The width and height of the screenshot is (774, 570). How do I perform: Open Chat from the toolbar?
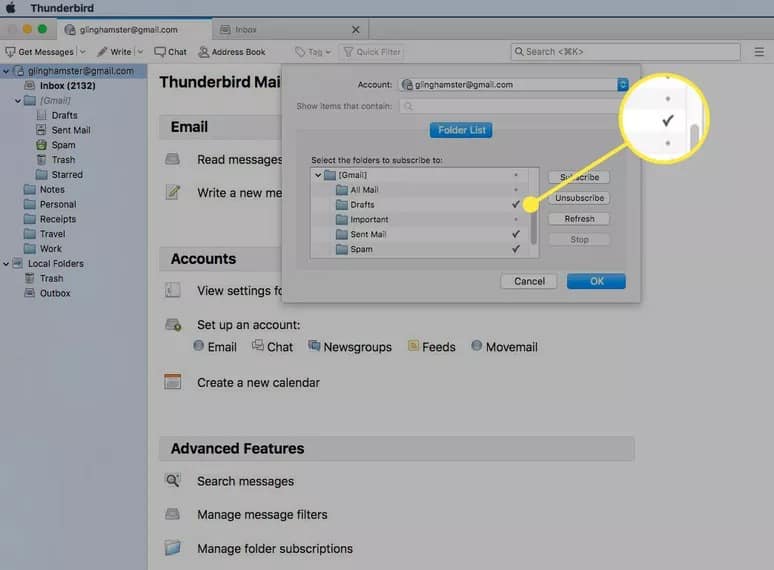pos(170,52)
